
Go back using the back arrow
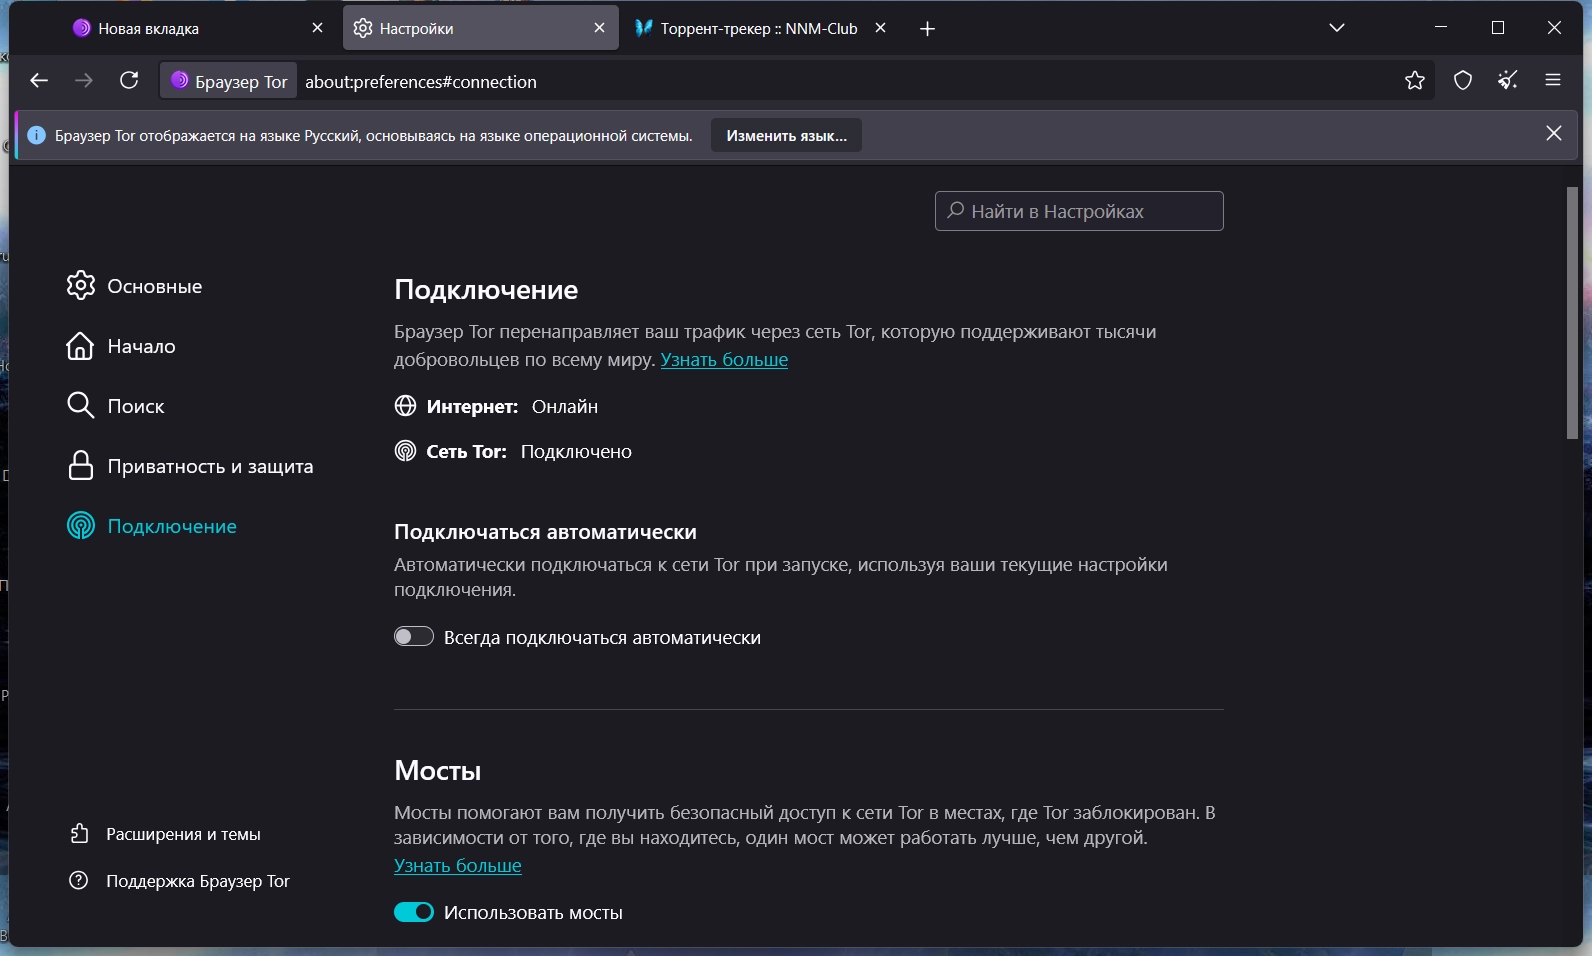[39, 81]
